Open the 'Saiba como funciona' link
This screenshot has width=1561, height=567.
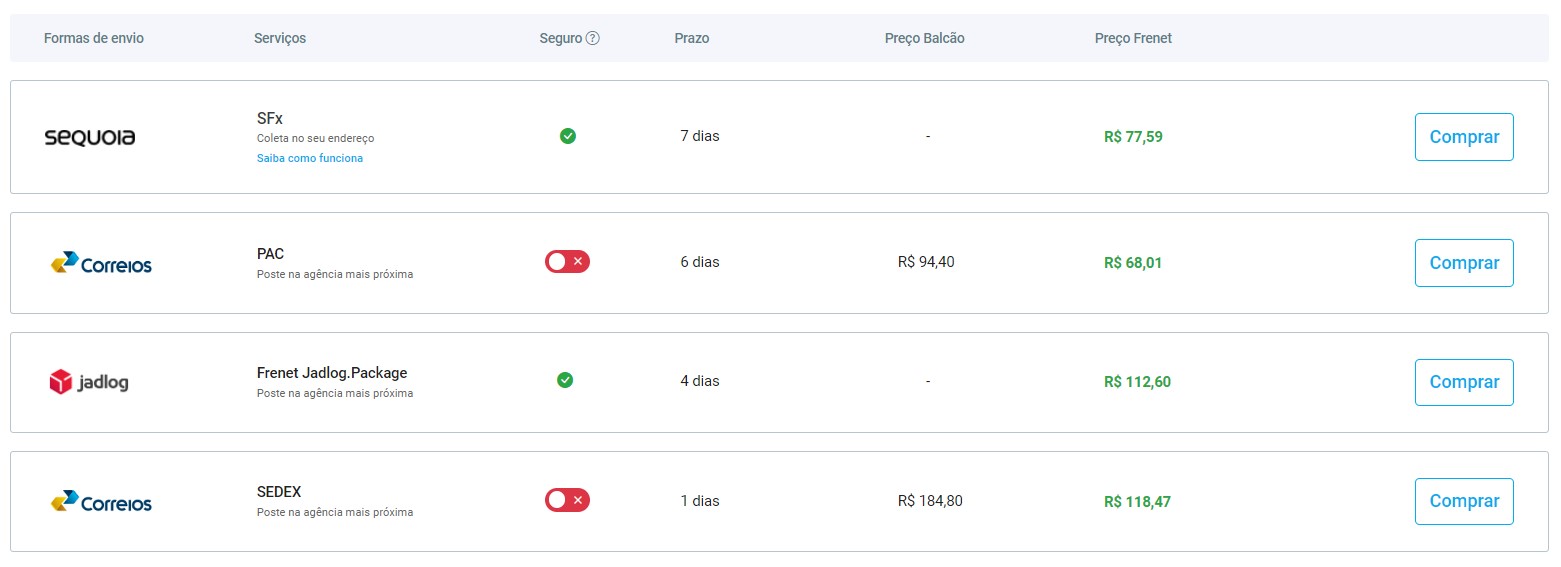(310, 158)
